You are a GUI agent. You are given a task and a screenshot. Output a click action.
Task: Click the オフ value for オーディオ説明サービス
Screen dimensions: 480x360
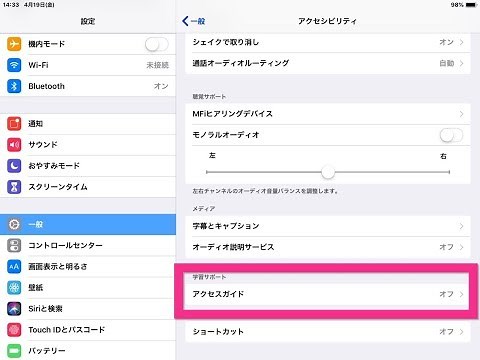pyautogui.click(x=447, y=247)
